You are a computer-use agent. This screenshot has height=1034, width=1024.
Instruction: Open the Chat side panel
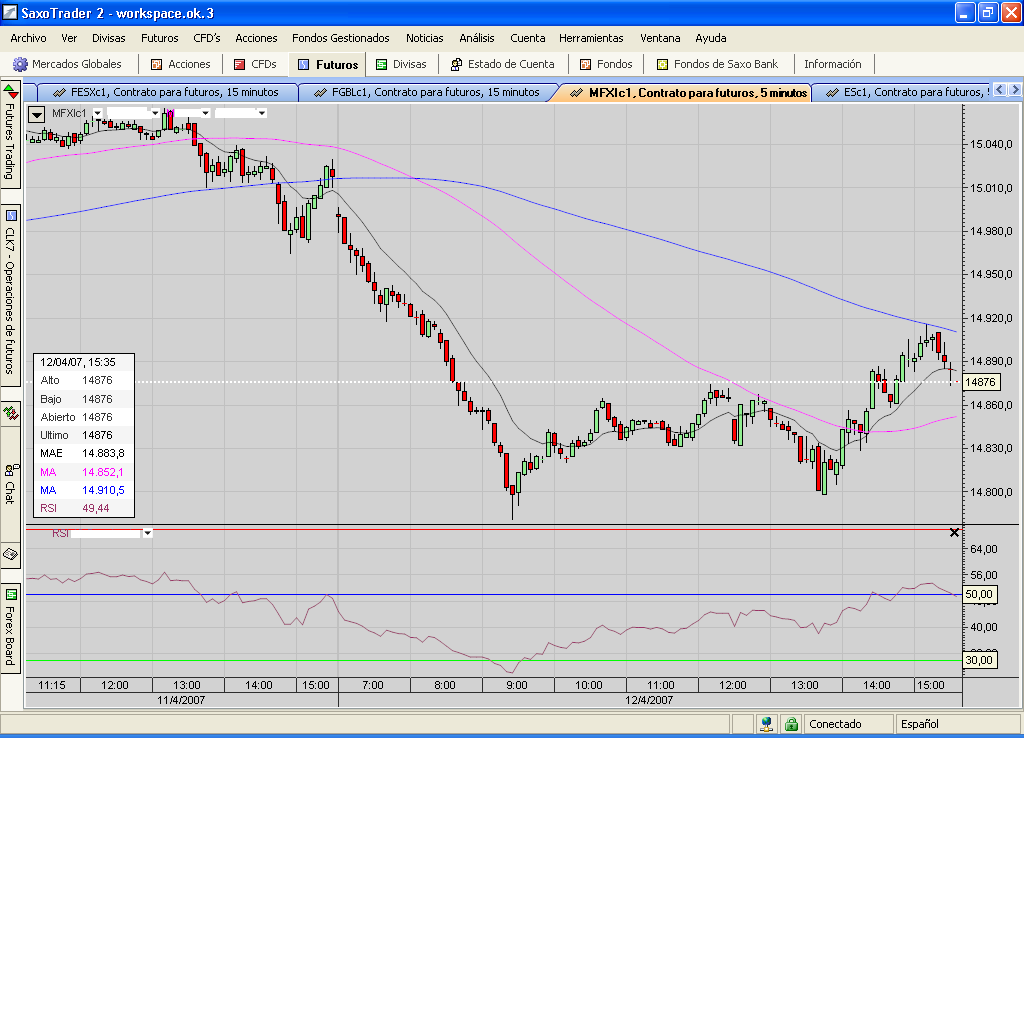coord(10,484)
